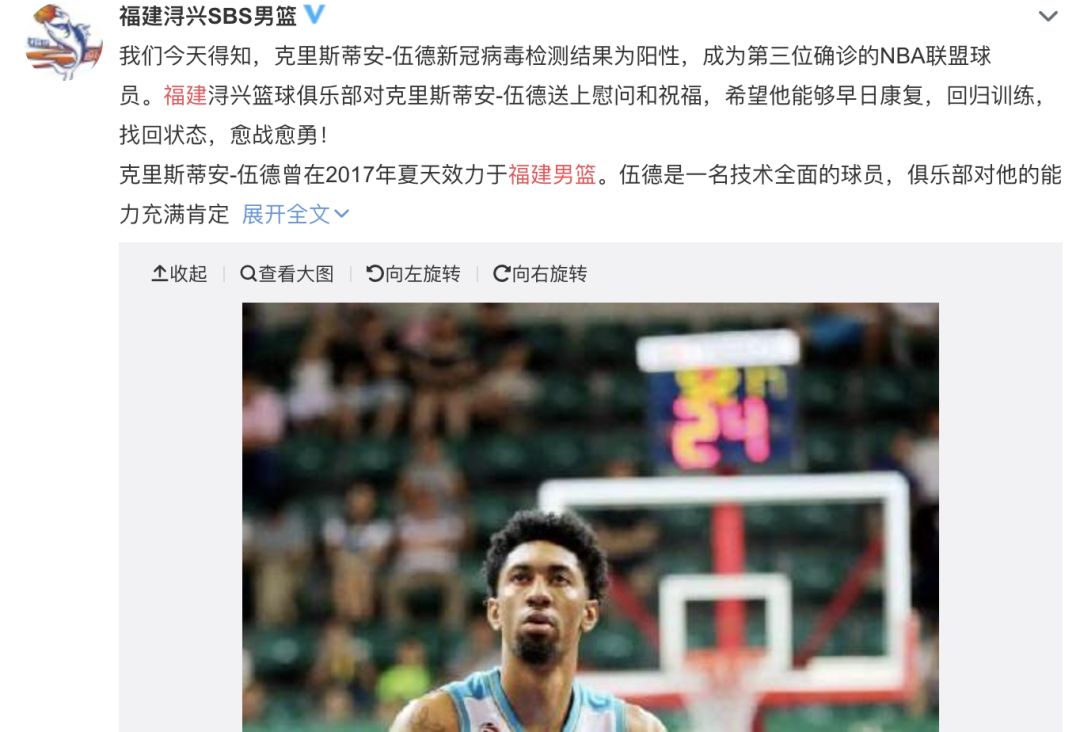Collapse the image with 收起
The width and height of the screenshot is (1080, 732).
[179, 274]
